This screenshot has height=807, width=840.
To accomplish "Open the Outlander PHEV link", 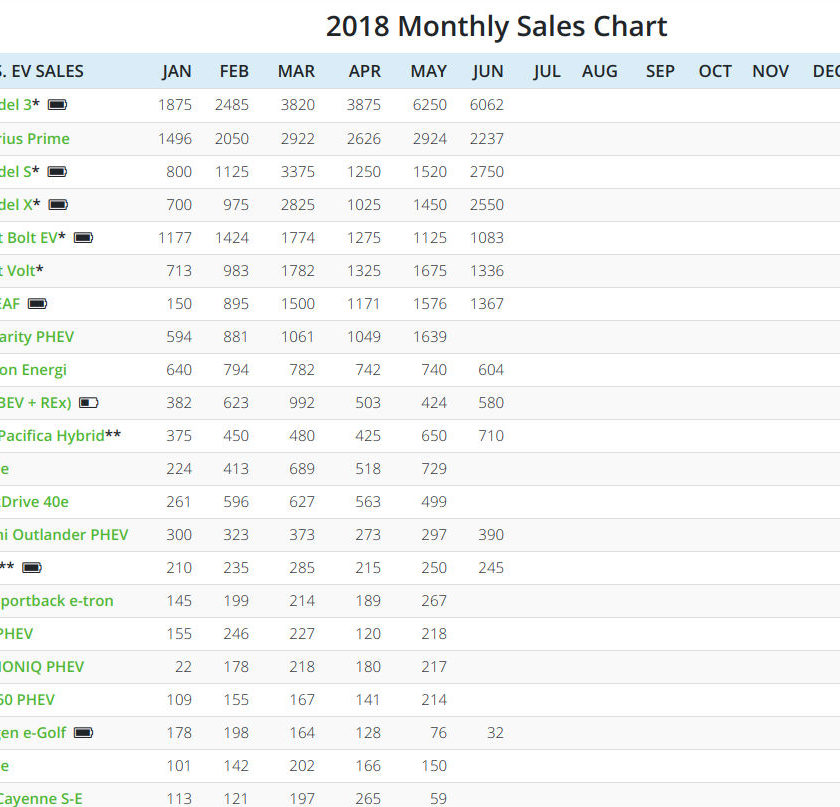I will click(64, 535).
